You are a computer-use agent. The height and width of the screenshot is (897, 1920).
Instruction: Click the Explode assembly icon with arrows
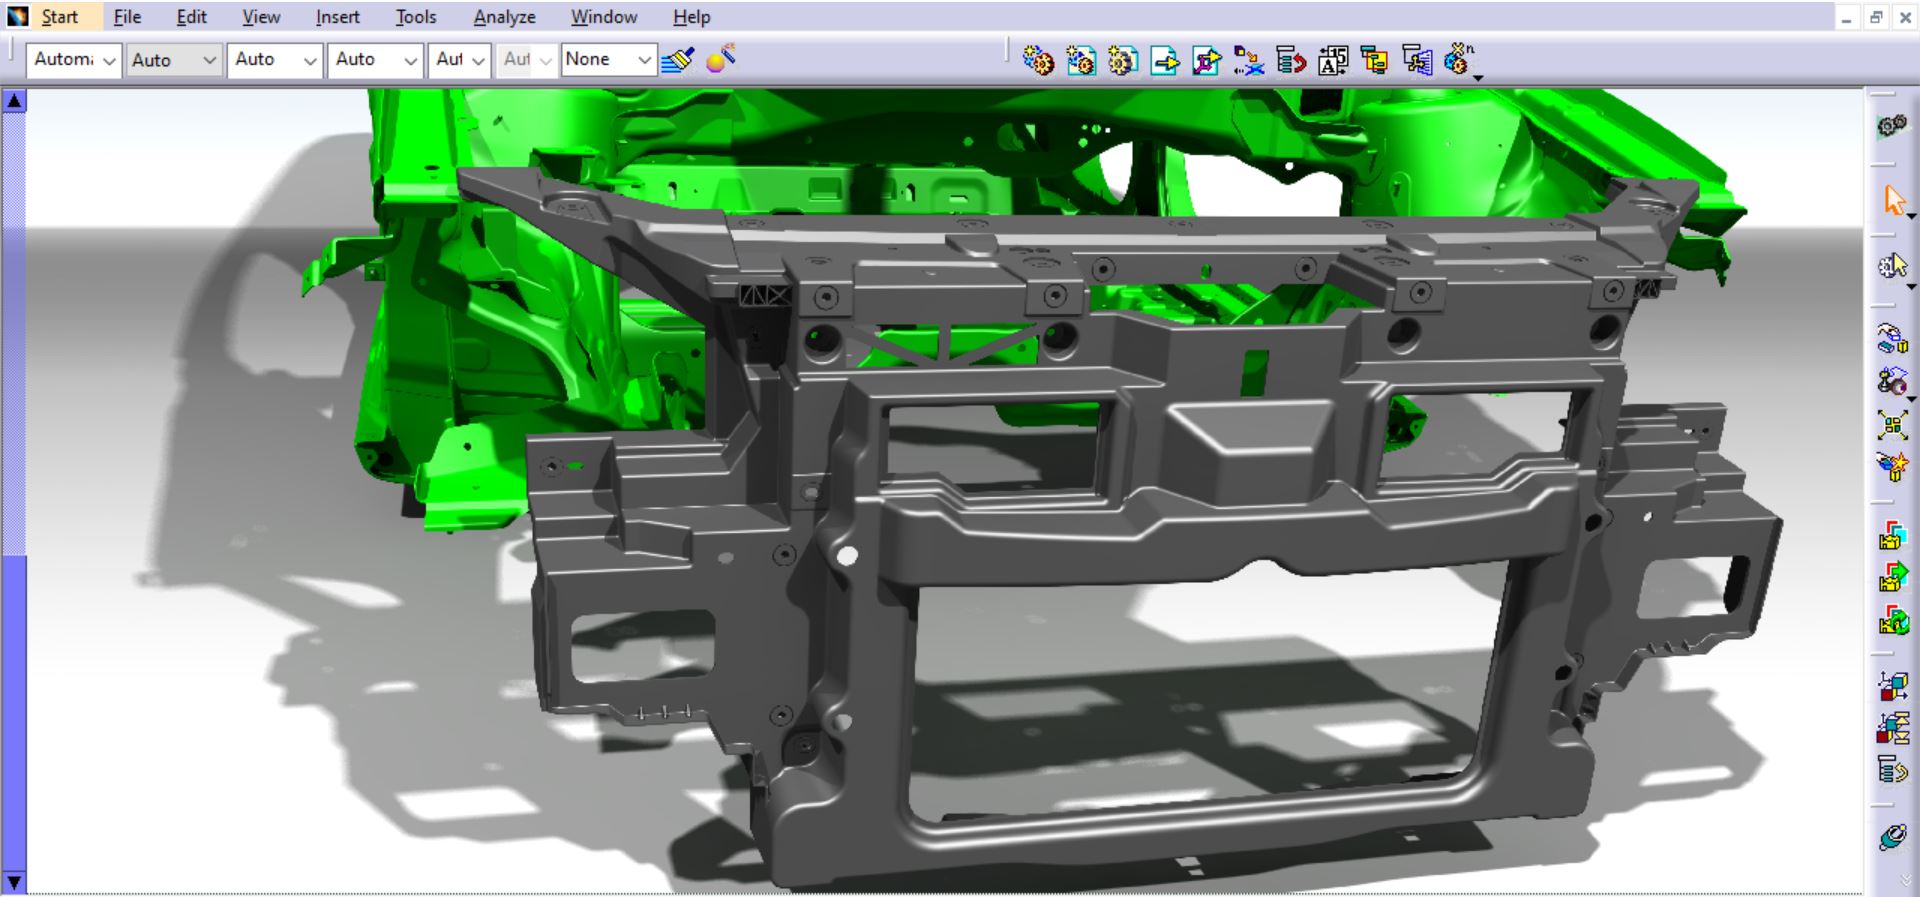pyautogui.click(x=1892, y=425)
